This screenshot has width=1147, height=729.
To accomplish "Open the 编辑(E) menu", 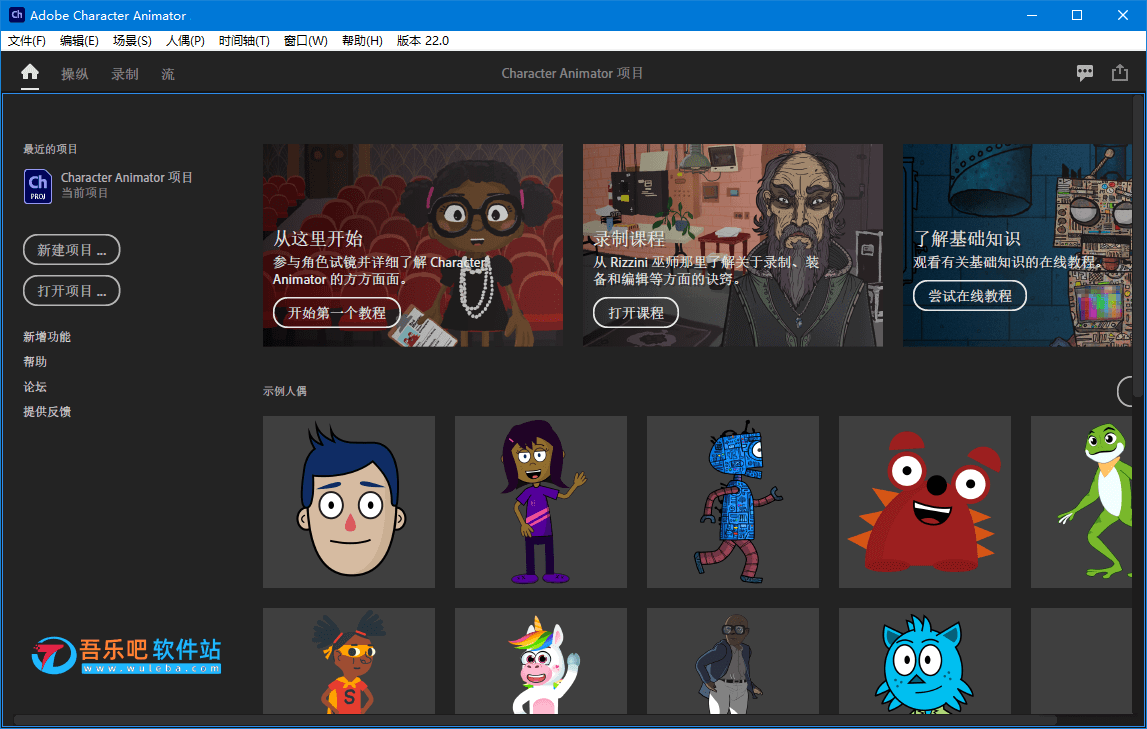I will (x=79, y=41).
